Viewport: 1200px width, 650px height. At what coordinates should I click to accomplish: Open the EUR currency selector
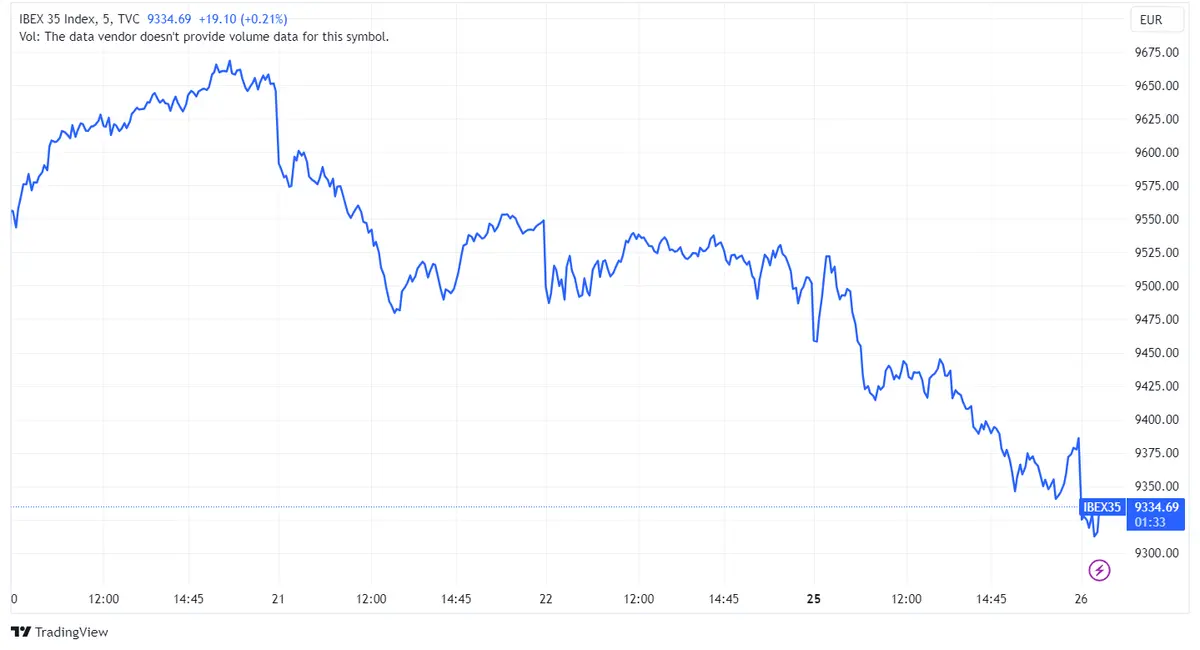pyautogui.click(x=1156, y=19)
